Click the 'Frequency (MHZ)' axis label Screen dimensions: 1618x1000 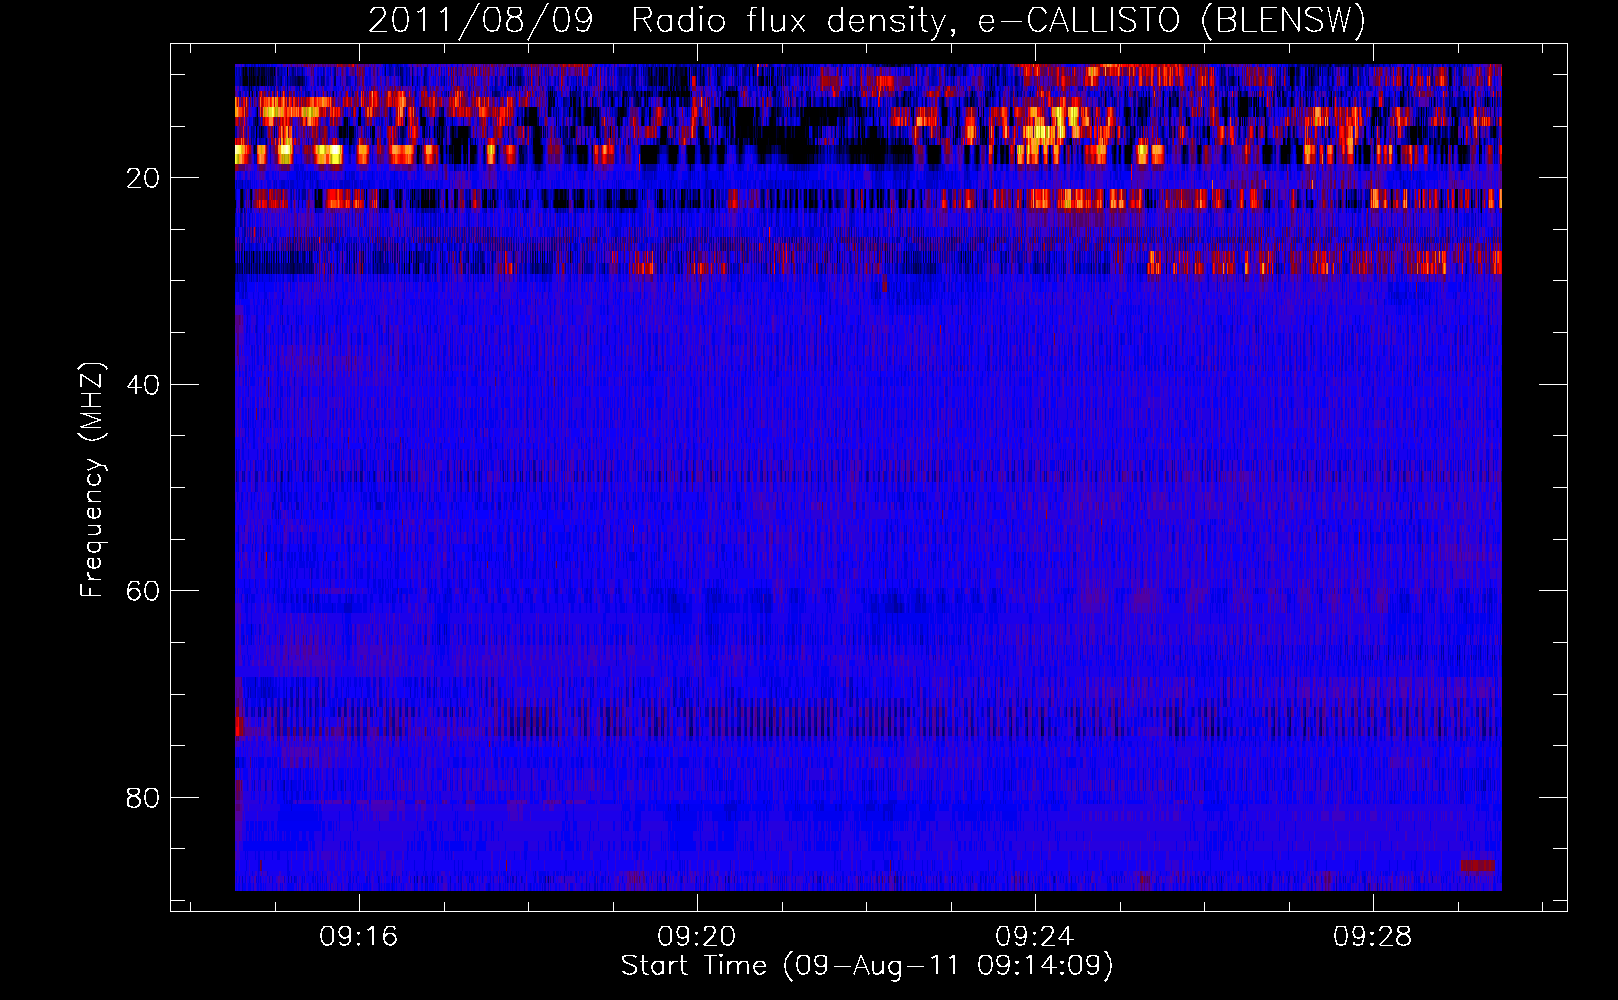[91, 480]
